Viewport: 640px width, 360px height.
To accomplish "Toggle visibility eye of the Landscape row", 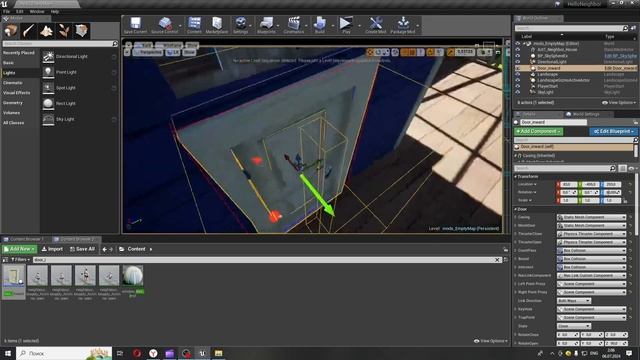I will 518,74.
